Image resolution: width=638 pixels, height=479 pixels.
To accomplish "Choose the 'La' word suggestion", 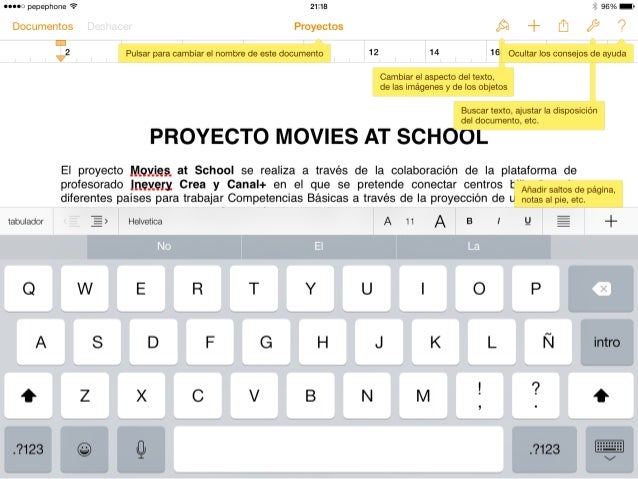I will 473,246.
